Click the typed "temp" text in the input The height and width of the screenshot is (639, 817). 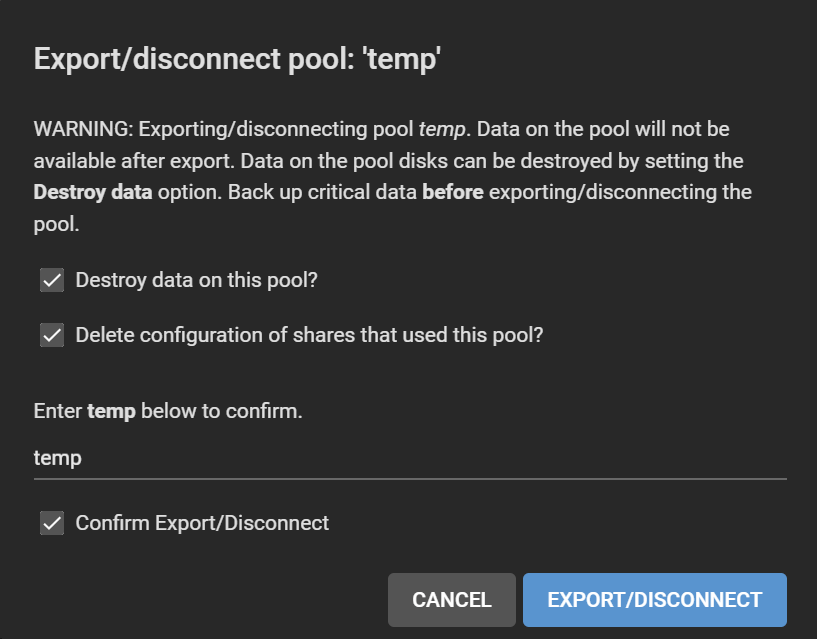pyautogui.click(x=58, y=458)
